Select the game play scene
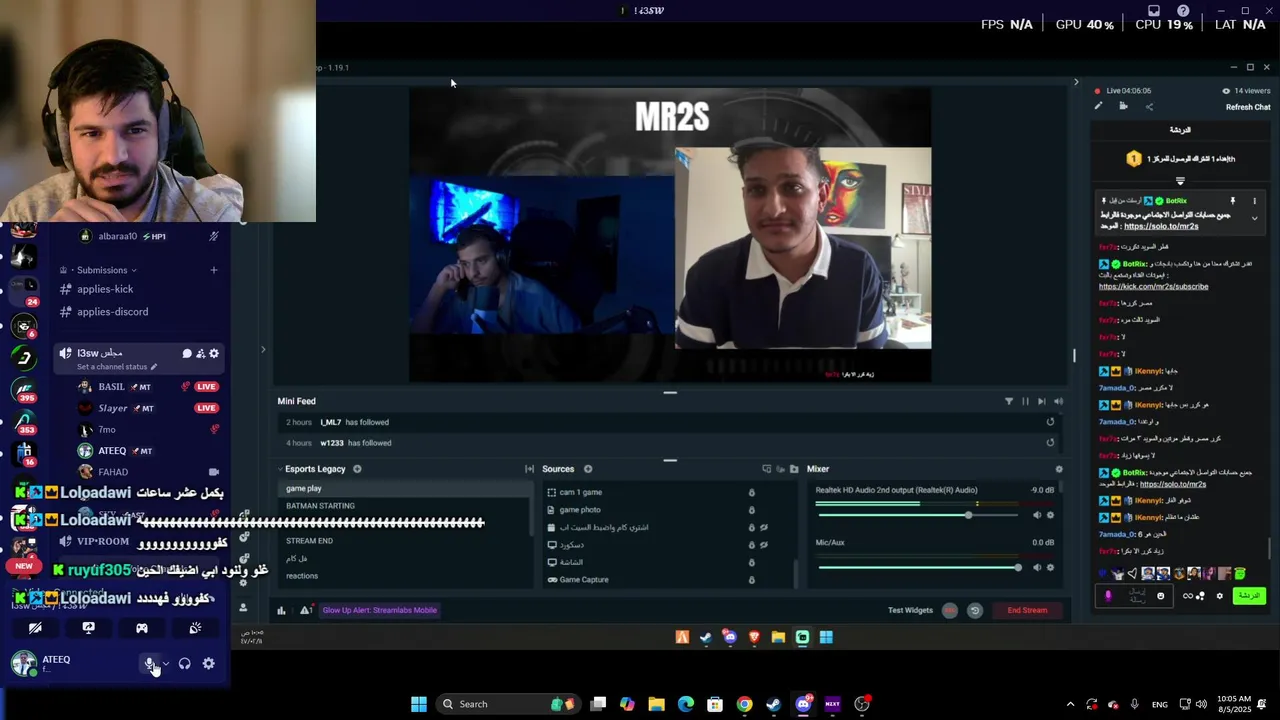The image size is (1280, 720). (404, 488)
